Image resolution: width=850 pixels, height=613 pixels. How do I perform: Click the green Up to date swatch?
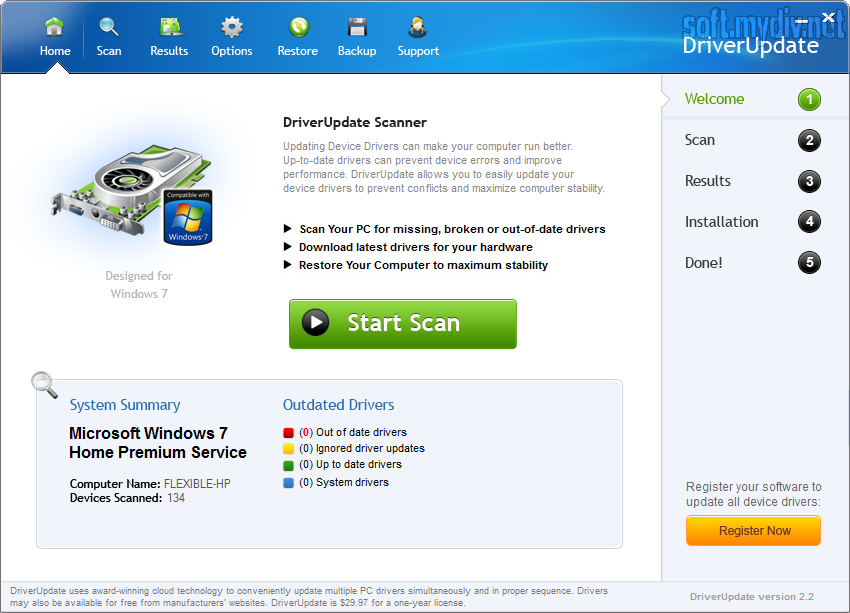[x=288, y=465]
